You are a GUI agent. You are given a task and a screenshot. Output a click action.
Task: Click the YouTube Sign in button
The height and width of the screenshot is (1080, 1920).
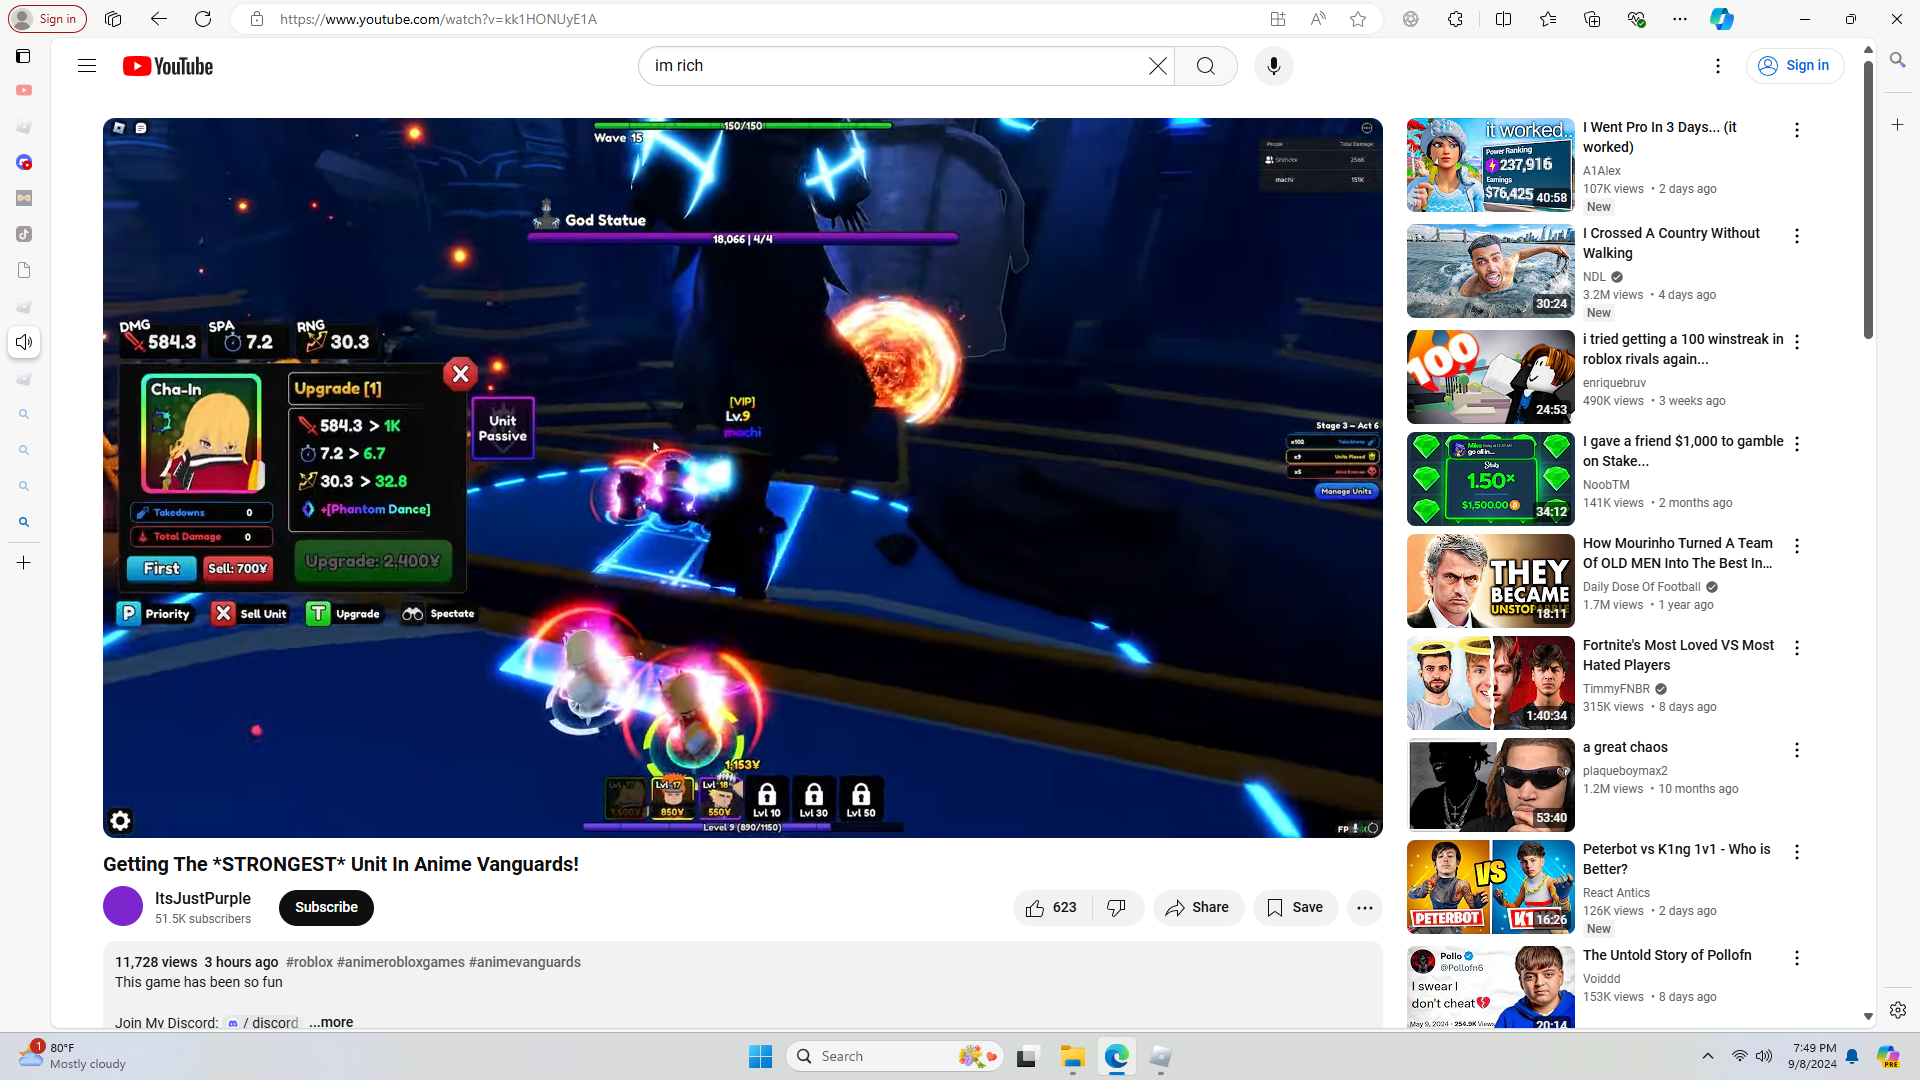click(1795, 66)
